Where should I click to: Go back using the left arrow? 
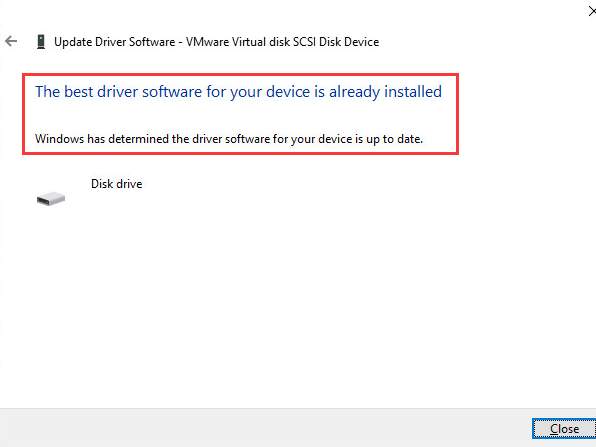pos(11,41)
